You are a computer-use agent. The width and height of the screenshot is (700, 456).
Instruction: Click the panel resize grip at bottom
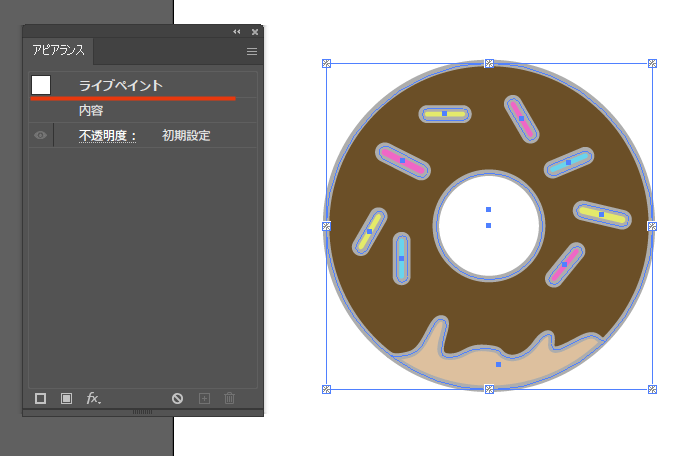(x=142, y=412)
